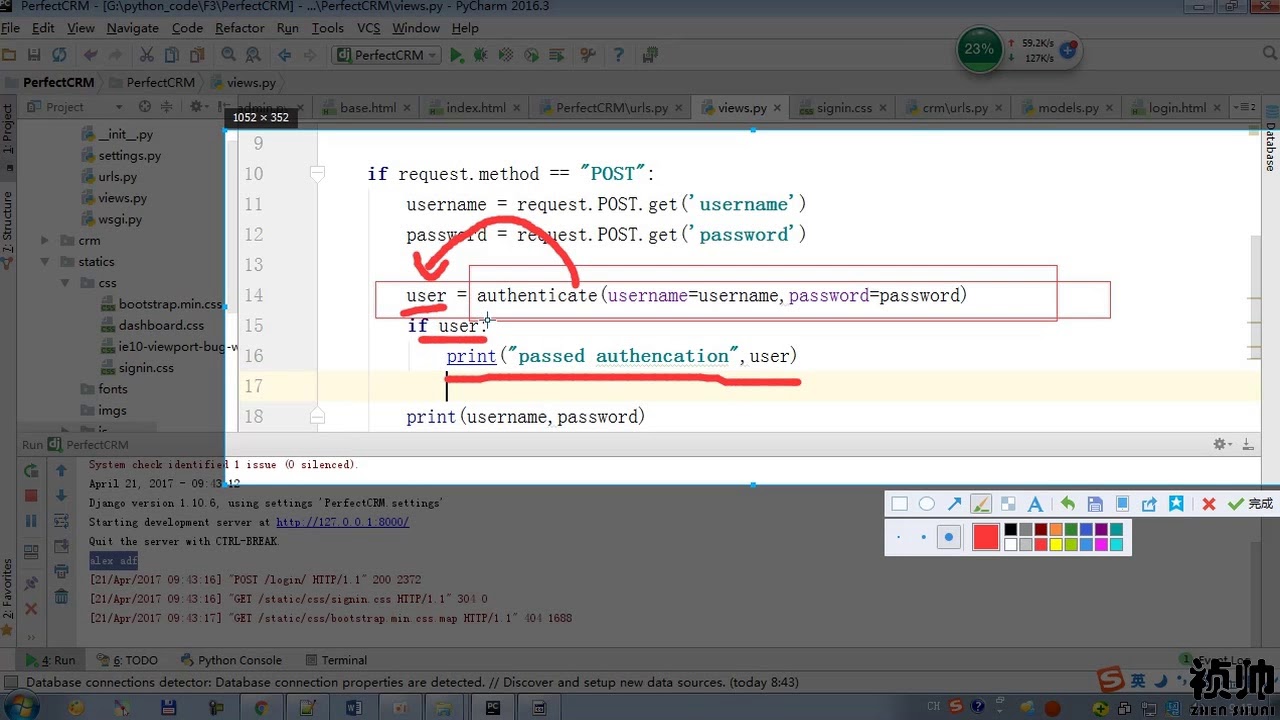Open the Terminal tool window
The width and height of the screenshot is (1280, 720).
336,660
